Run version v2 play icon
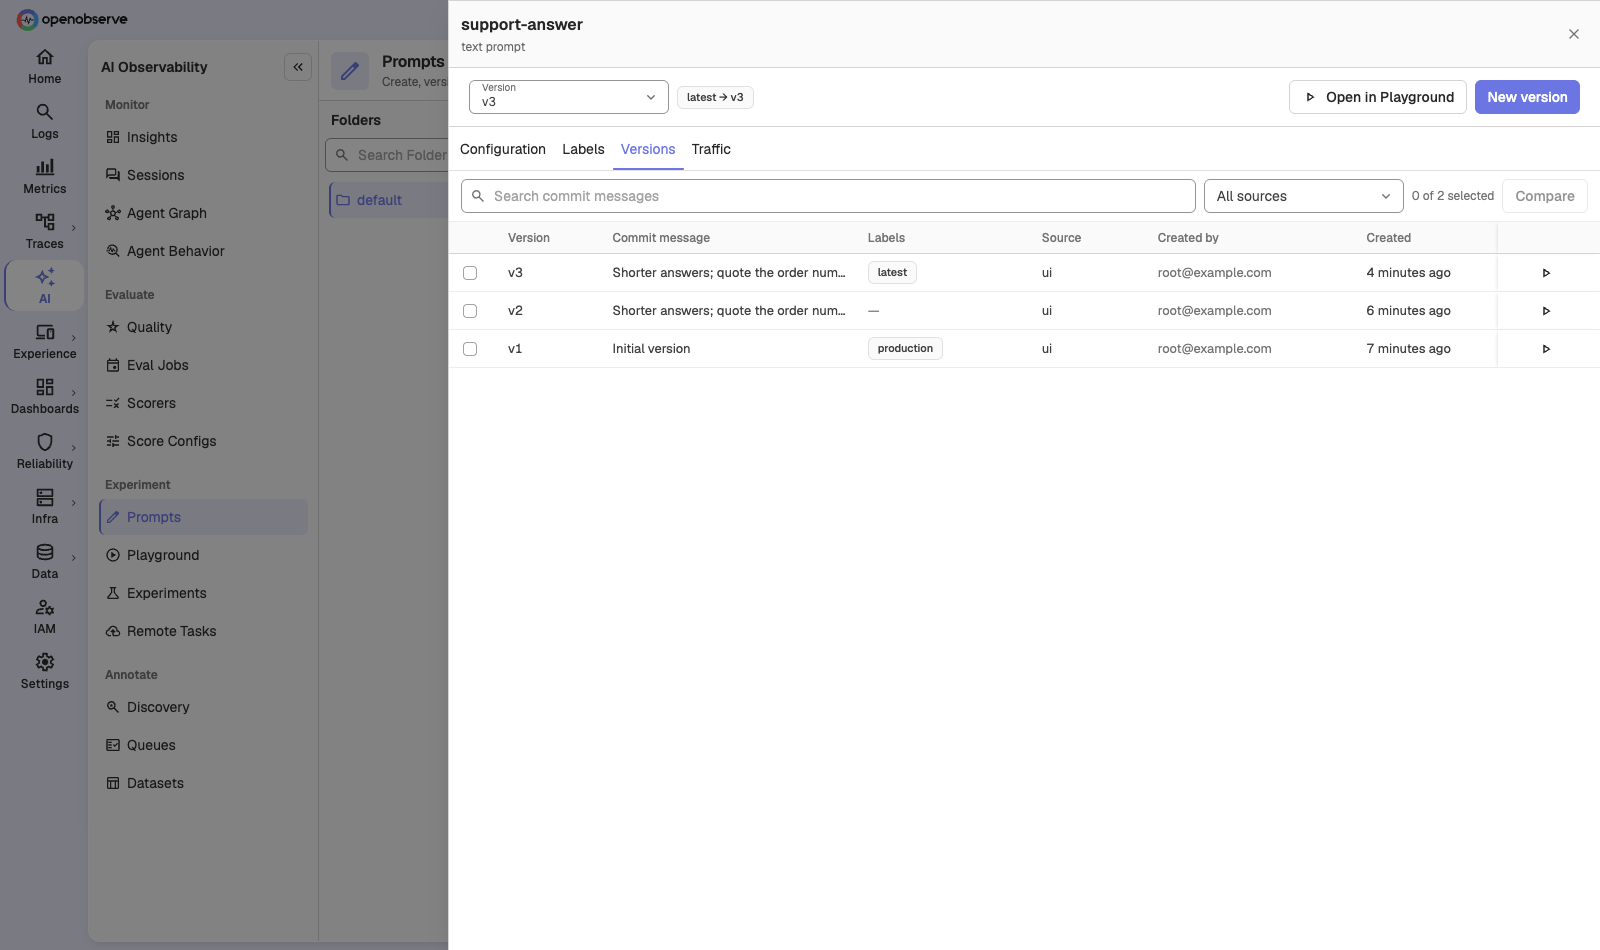 pos(1546,311)
